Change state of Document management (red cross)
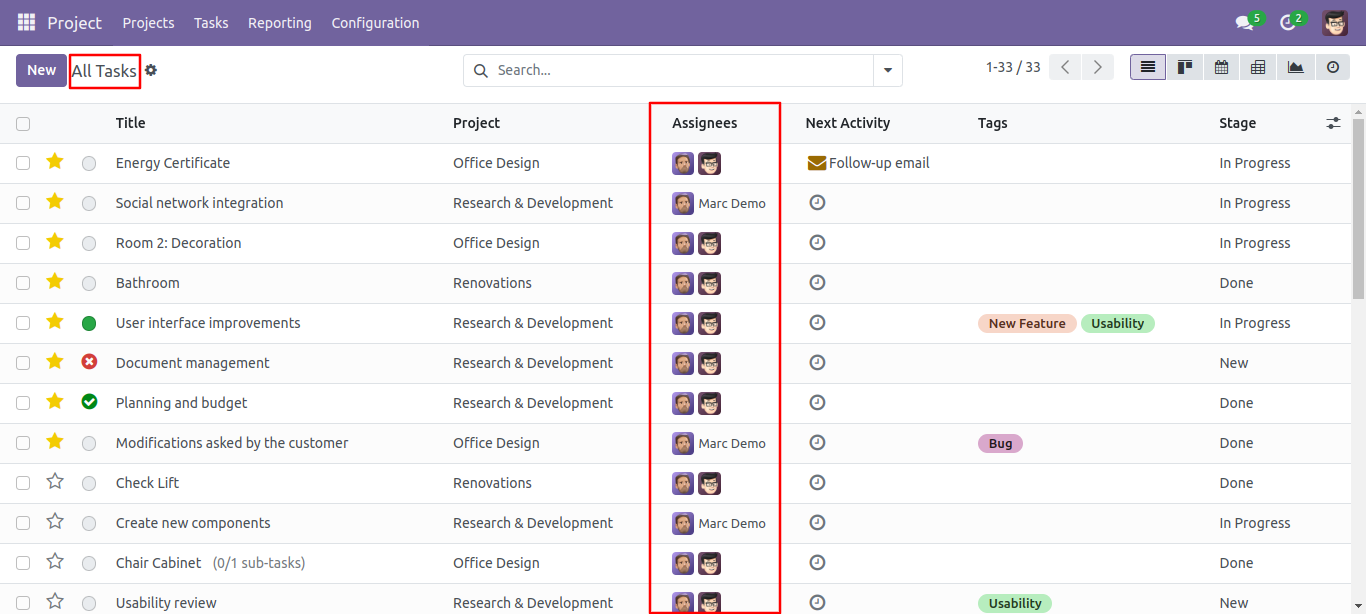 coord(89,362)
